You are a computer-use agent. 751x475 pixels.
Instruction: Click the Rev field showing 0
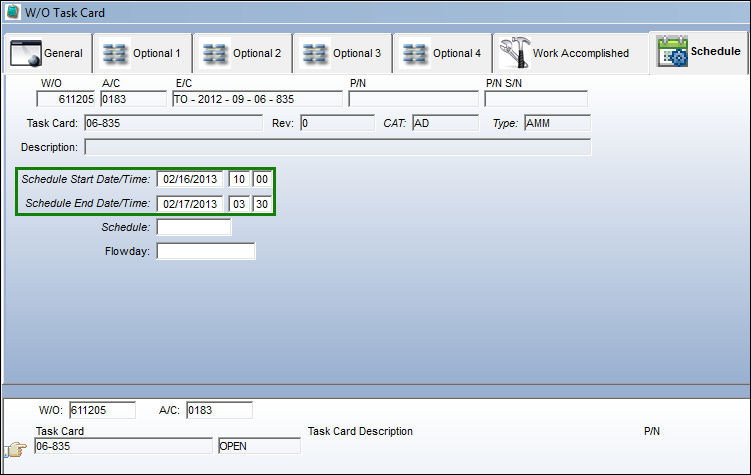tap(338, 123)
